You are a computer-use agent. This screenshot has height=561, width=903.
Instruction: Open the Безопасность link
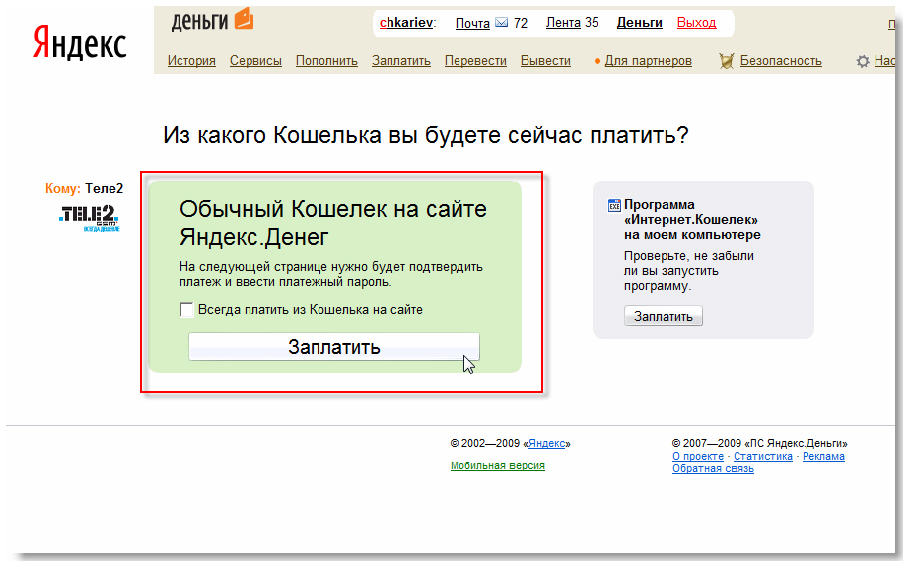pyautogui.click(x=780, y=60)
